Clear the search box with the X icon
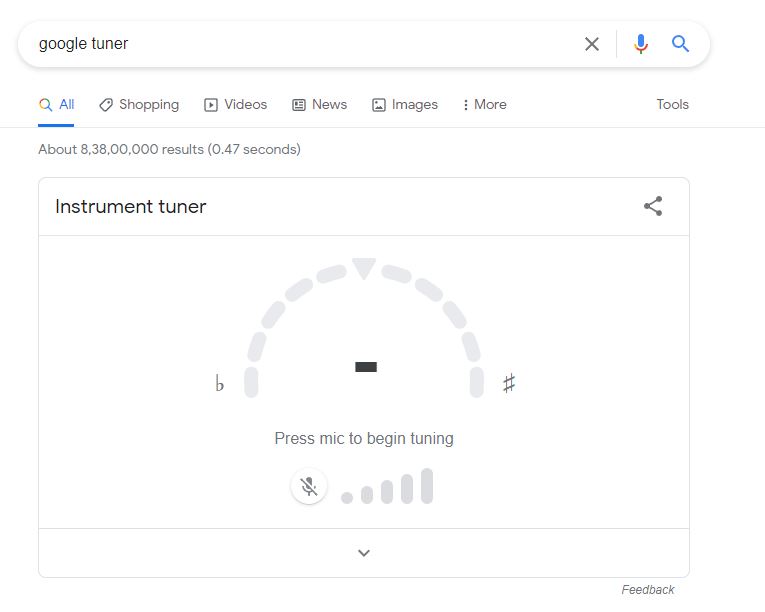Image resolution: width=765 pixels, height=612 pixels. click(591, 44)
